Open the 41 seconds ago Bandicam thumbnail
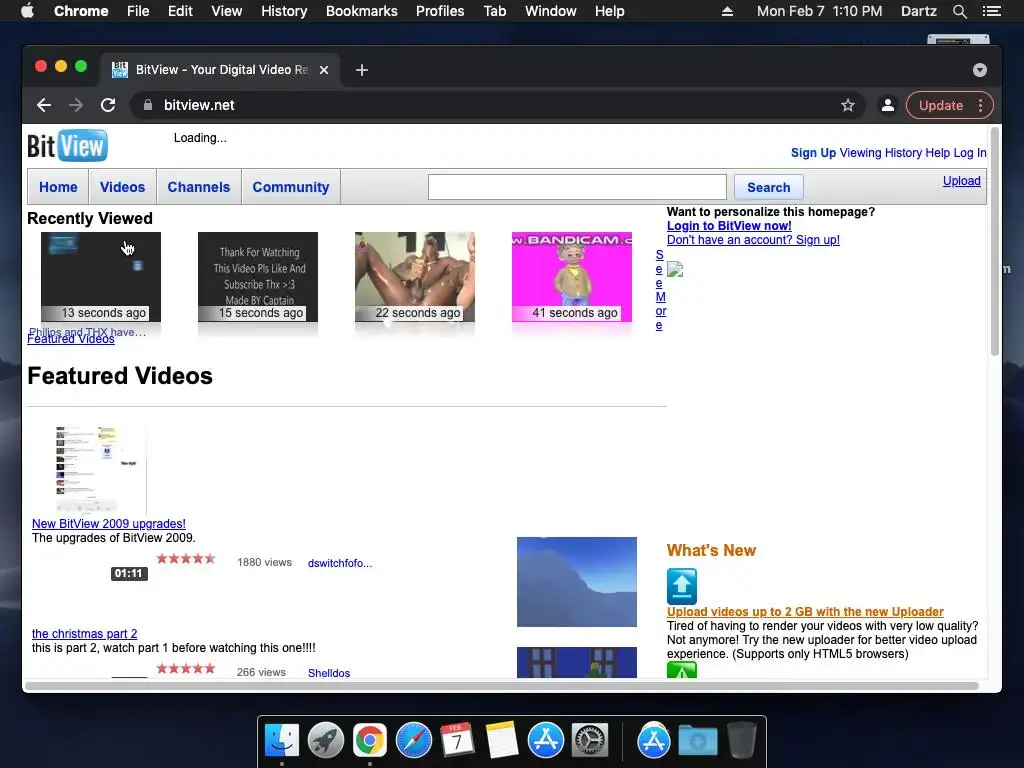 tap(572, 277)
